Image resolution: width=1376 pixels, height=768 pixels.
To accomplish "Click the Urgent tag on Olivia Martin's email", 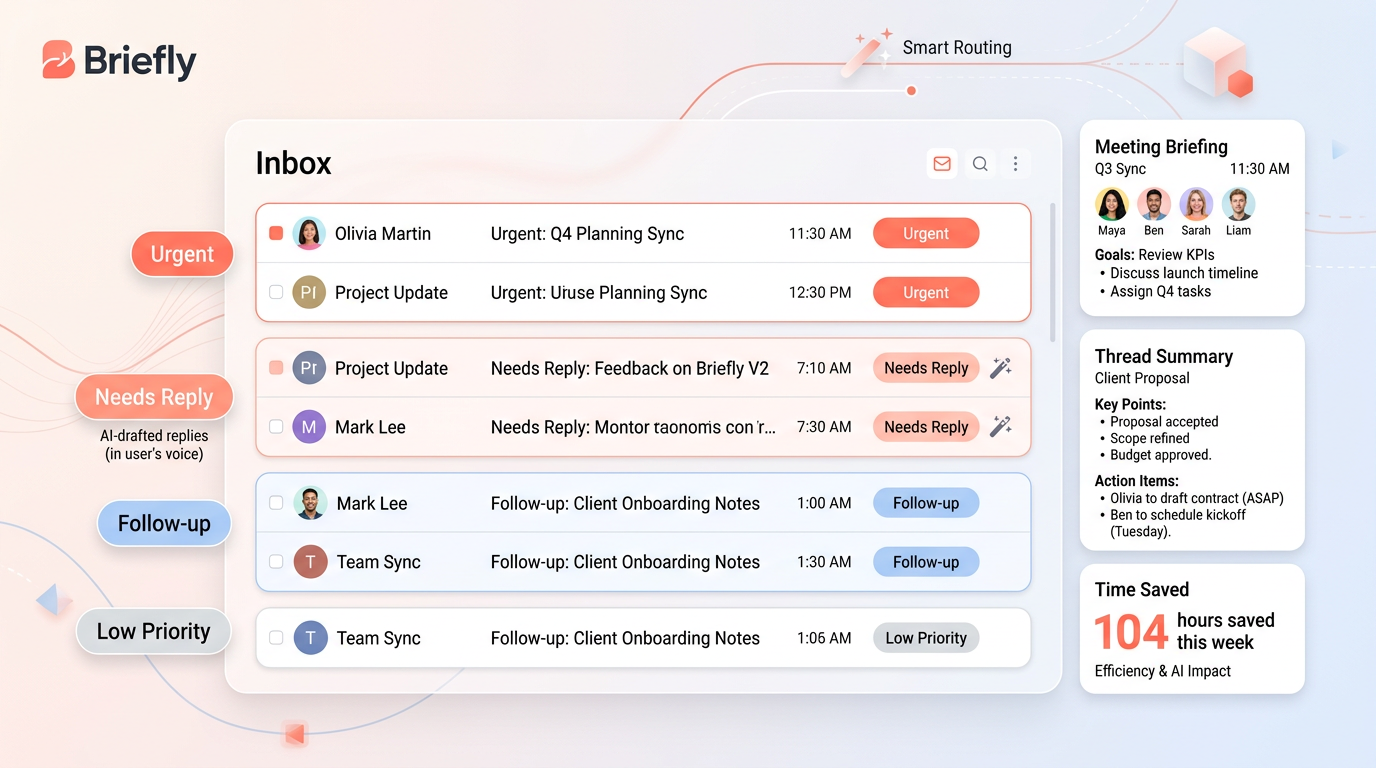I will [x=925, y=233].
